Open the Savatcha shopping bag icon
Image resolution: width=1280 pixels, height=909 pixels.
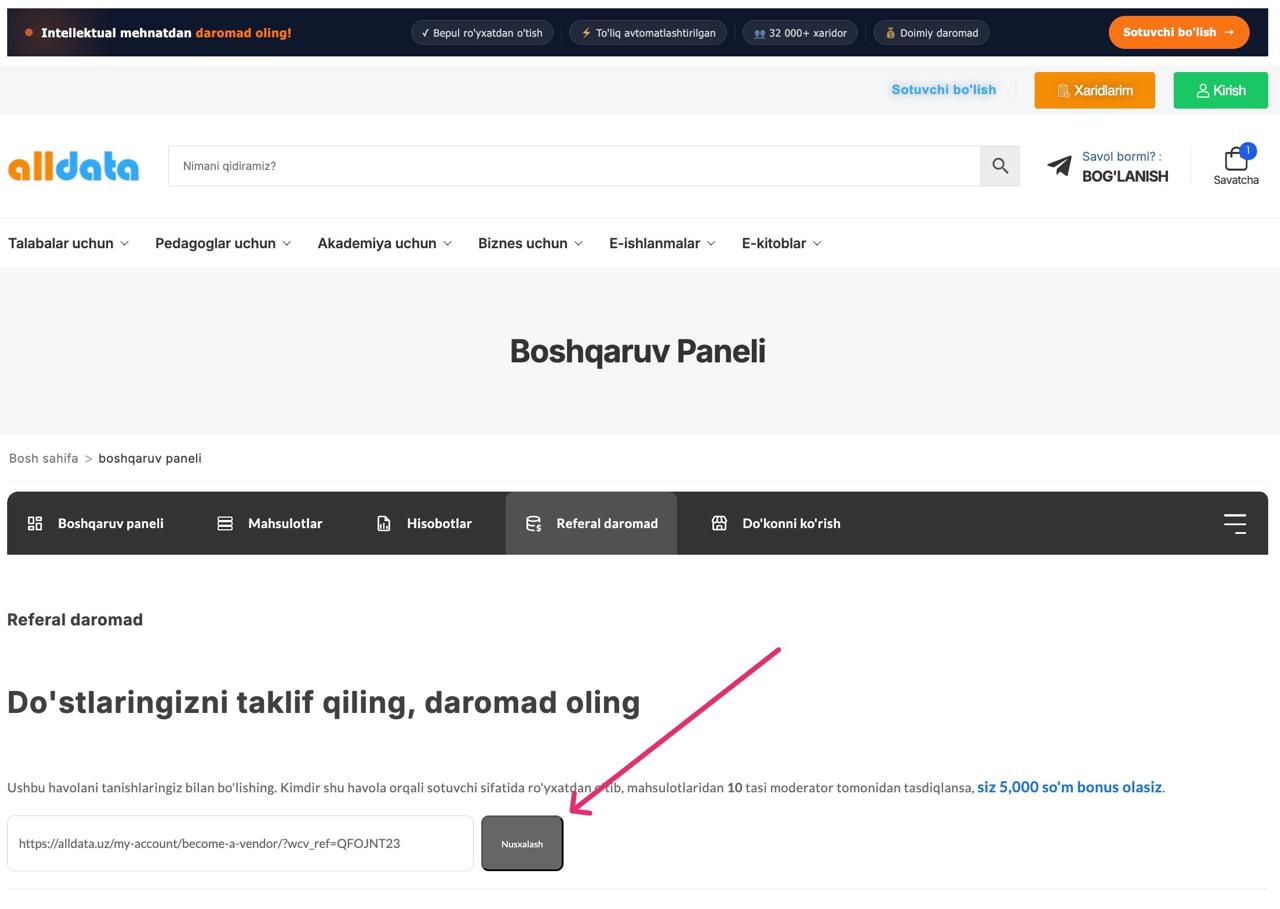[x=1236, y=159]
